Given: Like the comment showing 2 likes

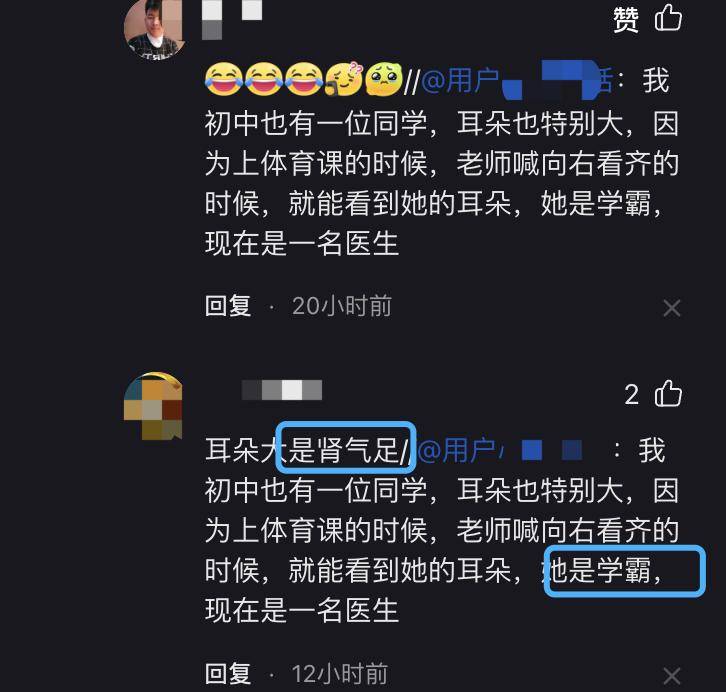Looking at the screenshot, I should click(668, 393).
